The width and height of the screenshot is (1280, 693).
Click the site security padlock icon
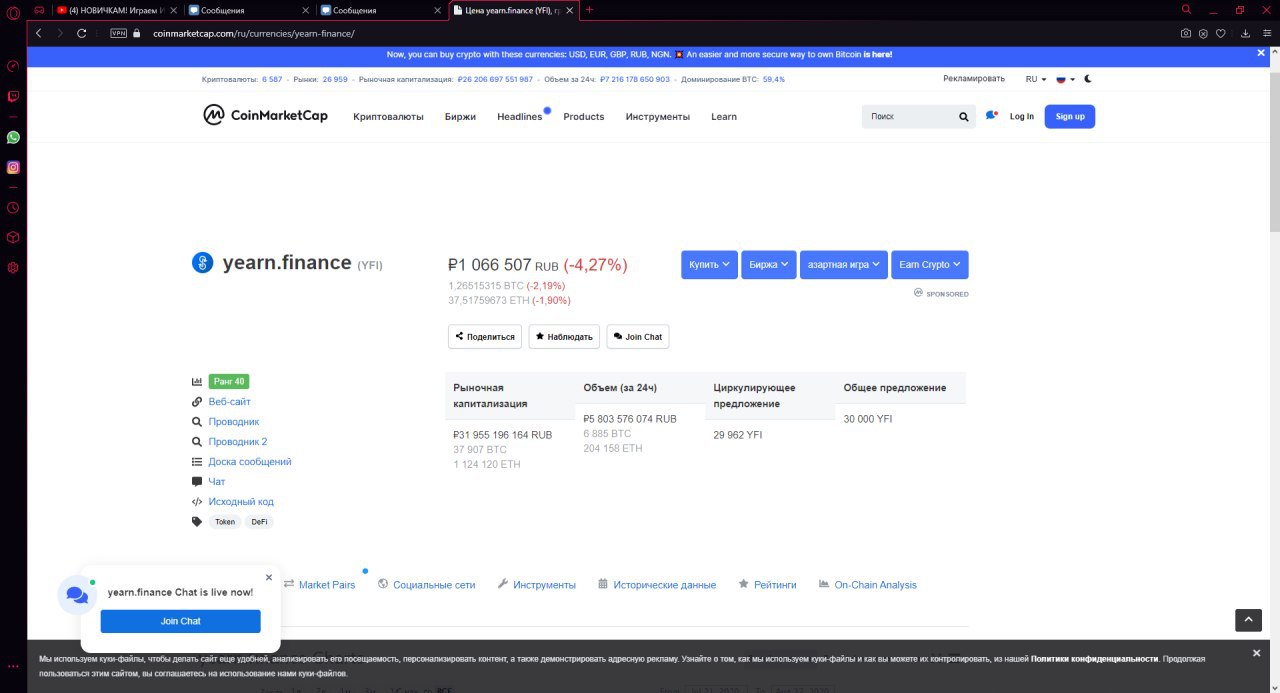tap(137, 33)
